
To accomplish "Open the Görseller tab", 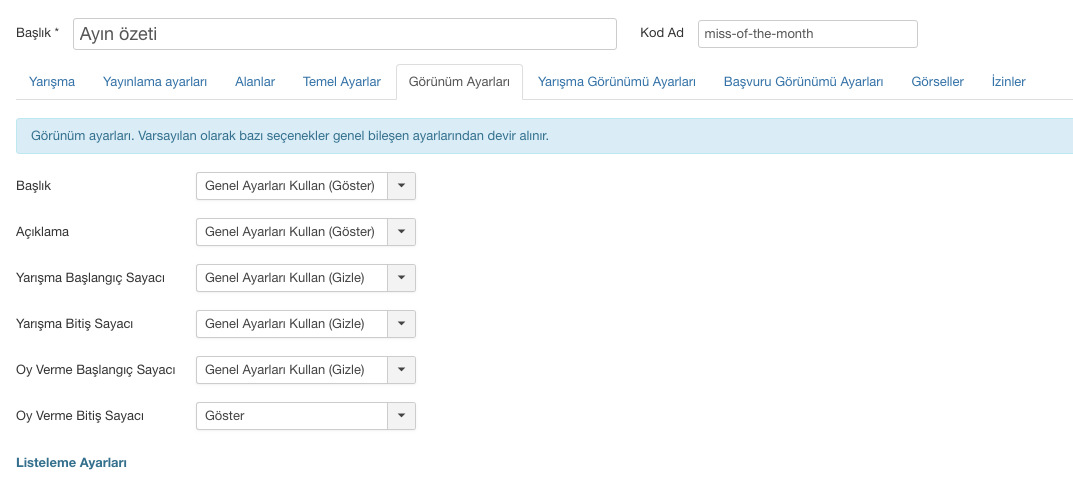I will tap(937, 82).
